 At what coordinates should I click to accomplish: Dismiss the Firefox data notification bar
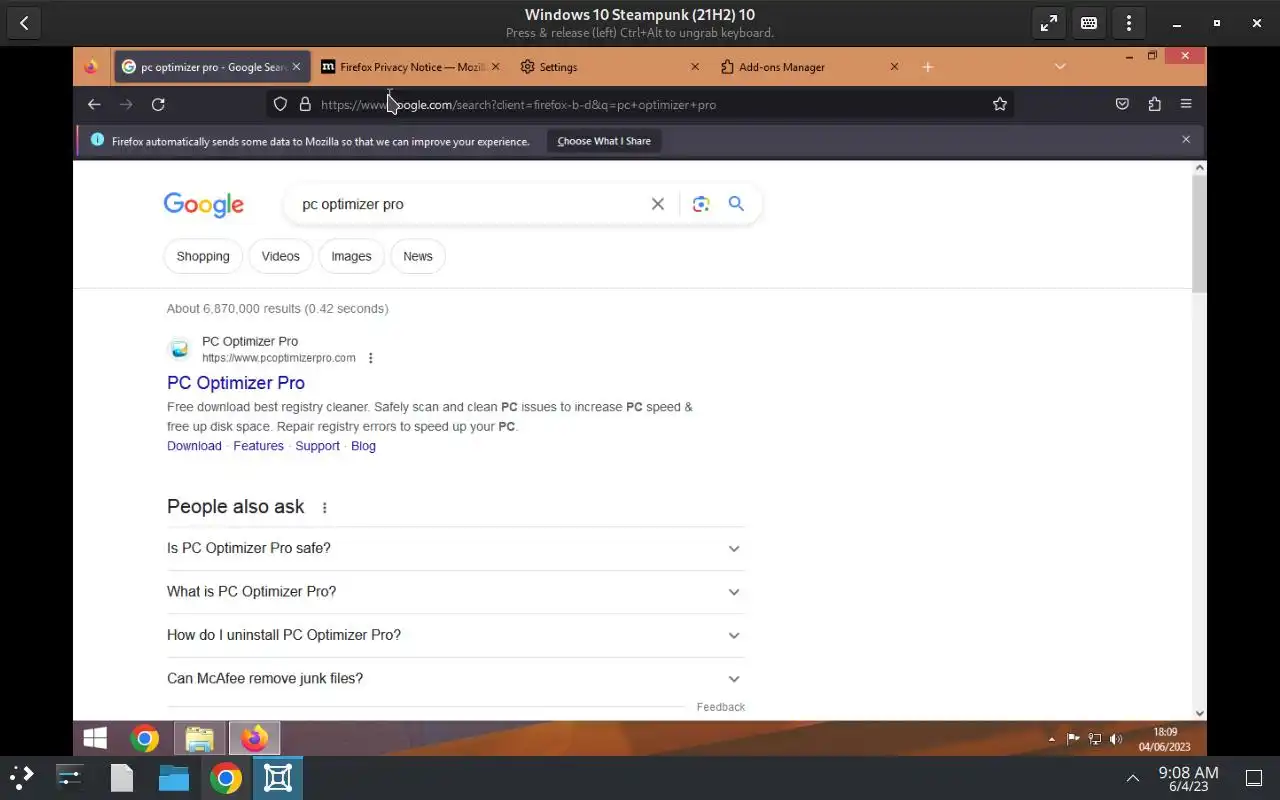(x=1186, y=140)
